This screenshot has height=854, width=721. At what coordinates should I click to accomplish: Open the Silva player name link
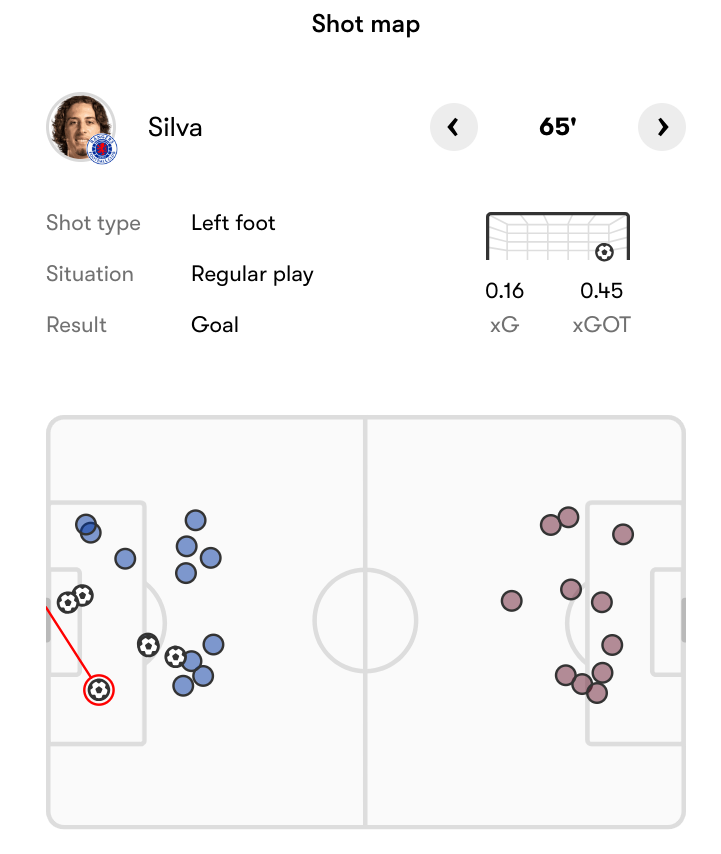[x=175, y=127]
